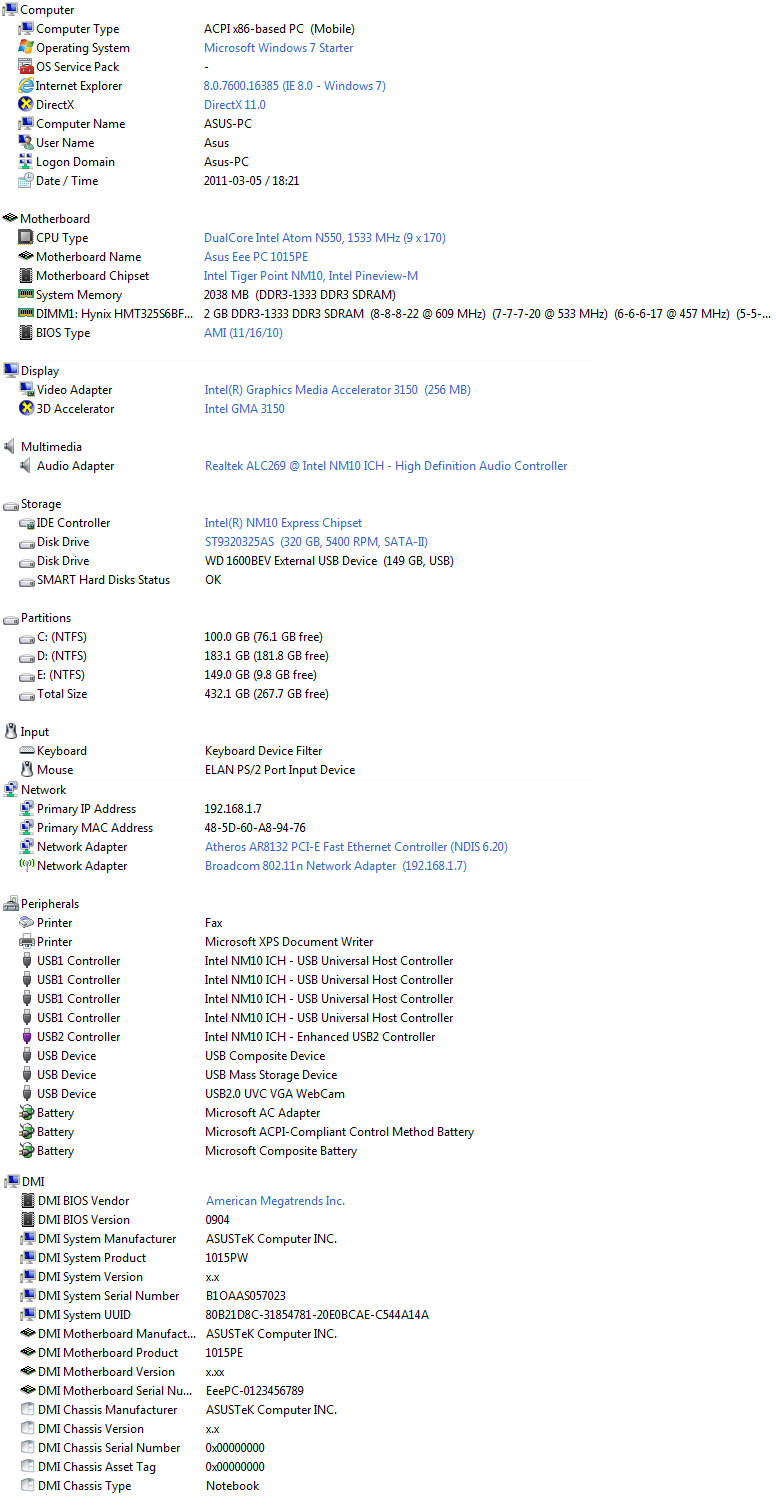
Task: Select the Mouse row label
Action: (x=55, y=769)
